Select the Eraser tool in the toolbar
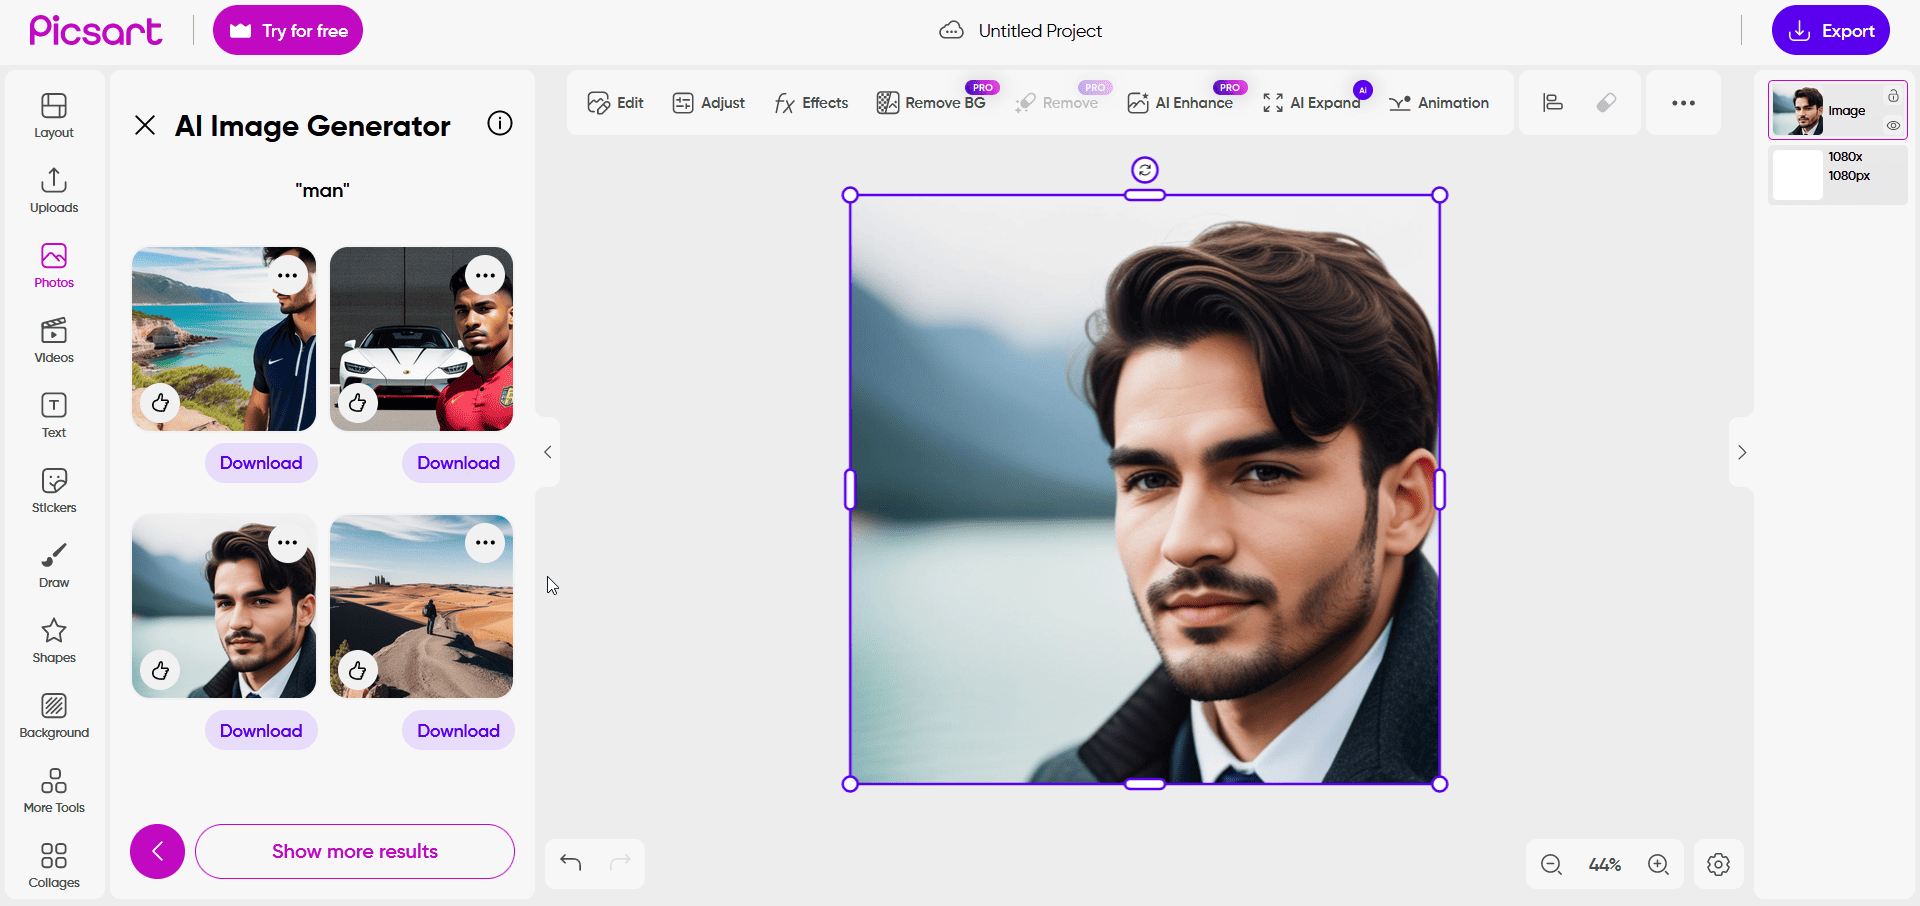The height and width of the screenshot is (906, 1920). click(1607, 102)
